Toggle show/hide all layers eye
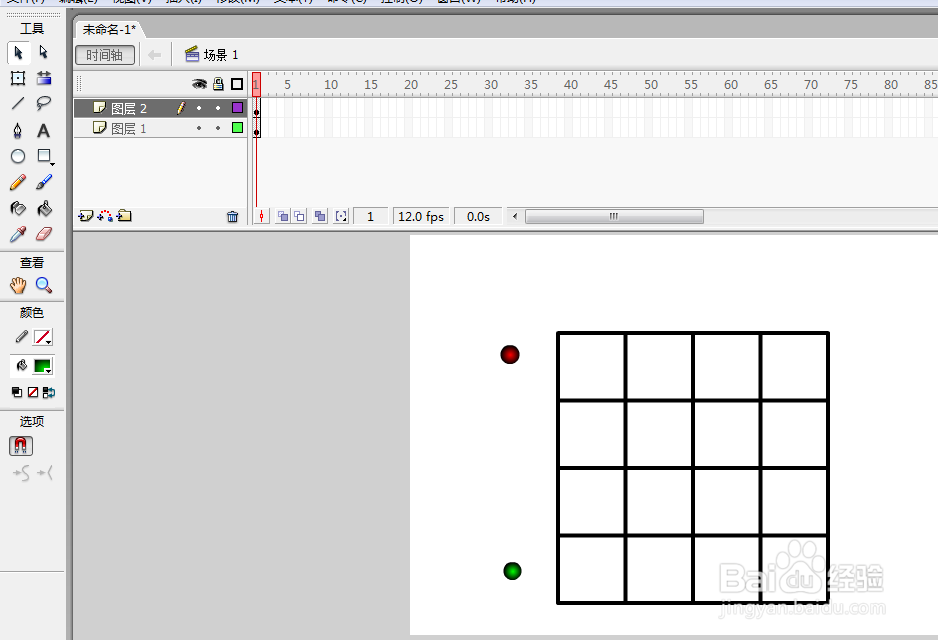Viewport: 938px width, 640px height. (199, 84)
